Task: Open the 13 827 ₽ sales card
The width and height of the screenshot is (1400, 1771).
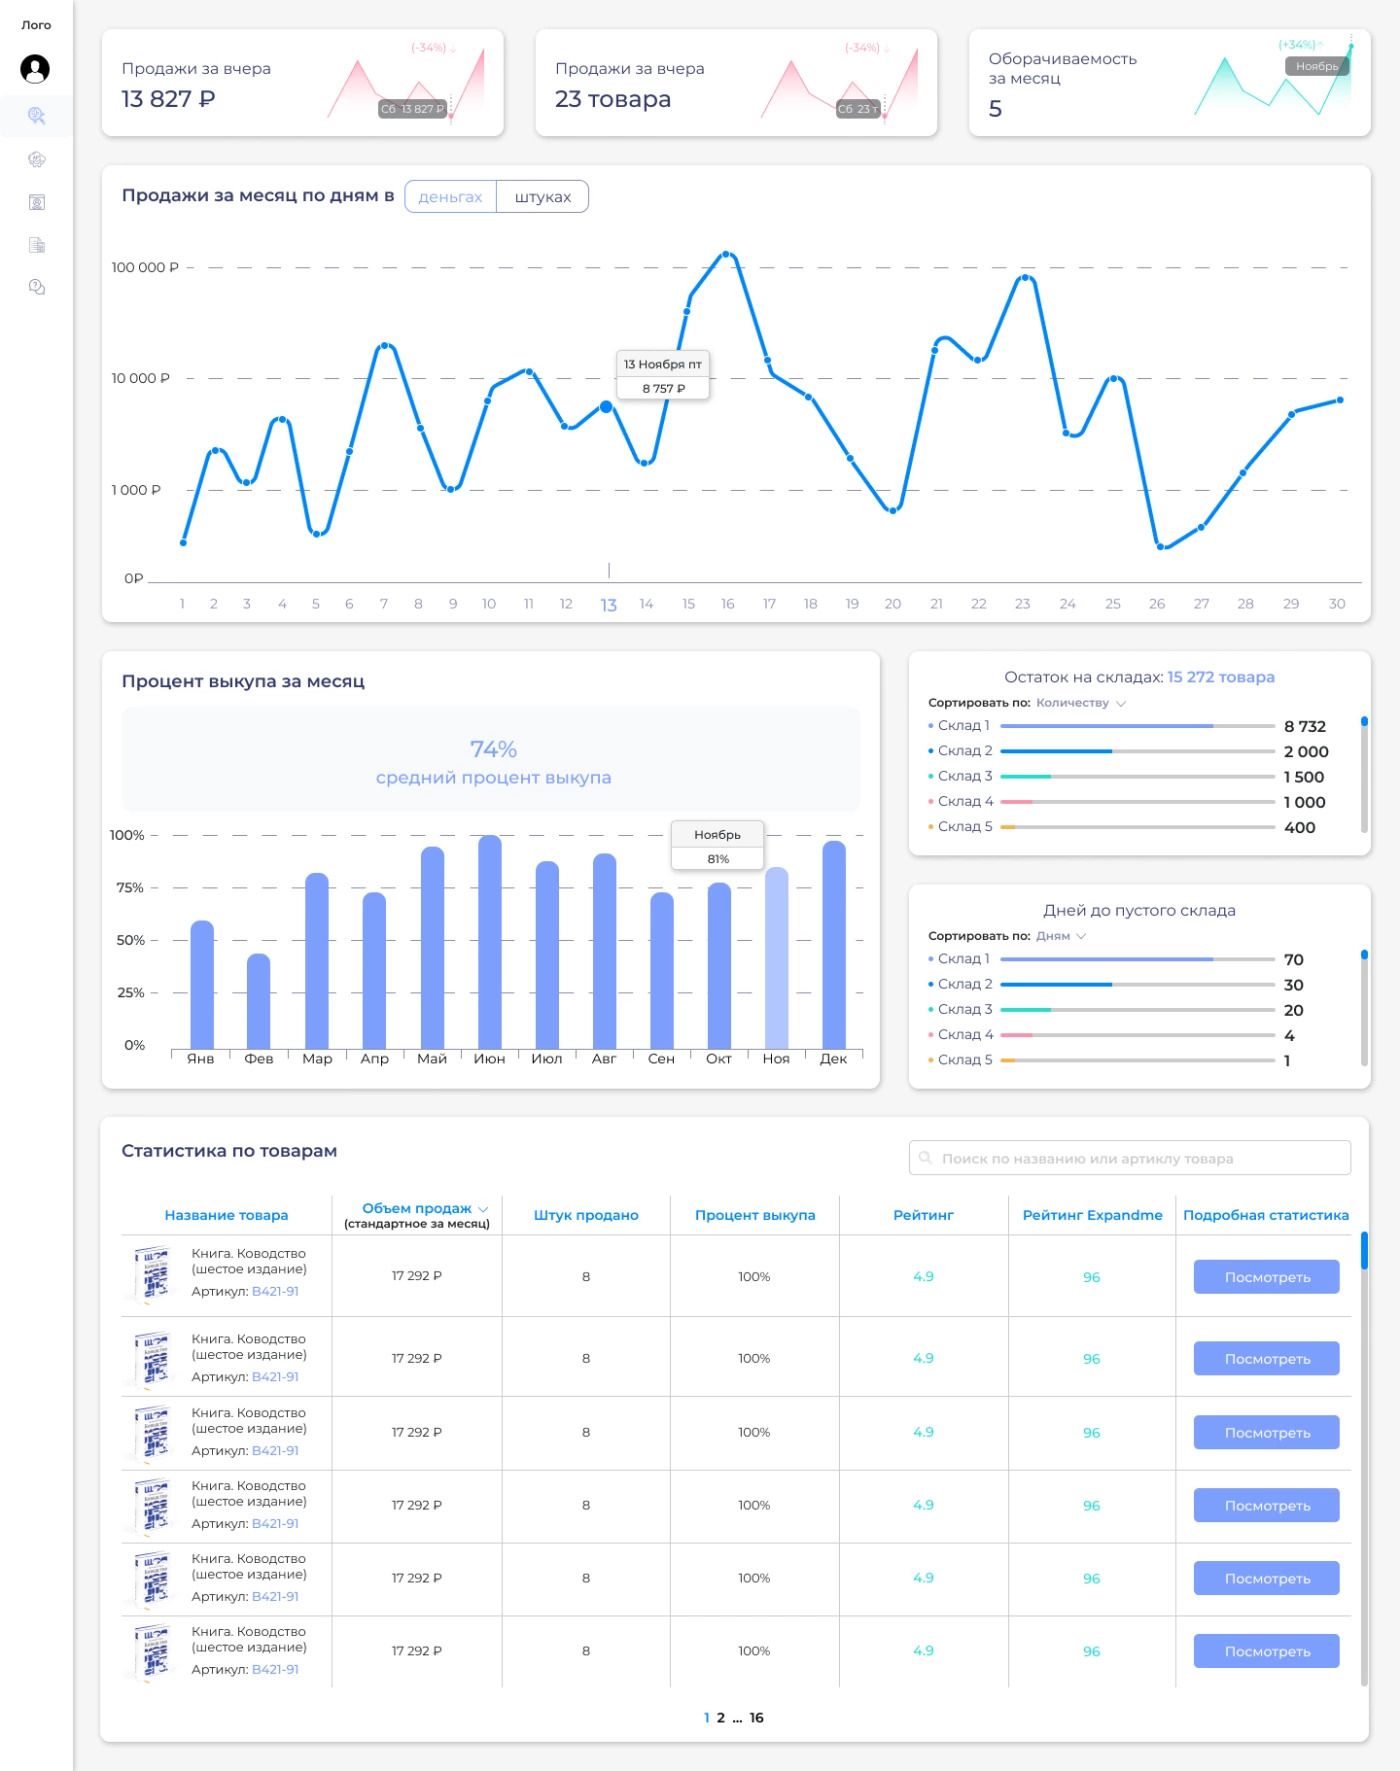Action: (303, 83)
